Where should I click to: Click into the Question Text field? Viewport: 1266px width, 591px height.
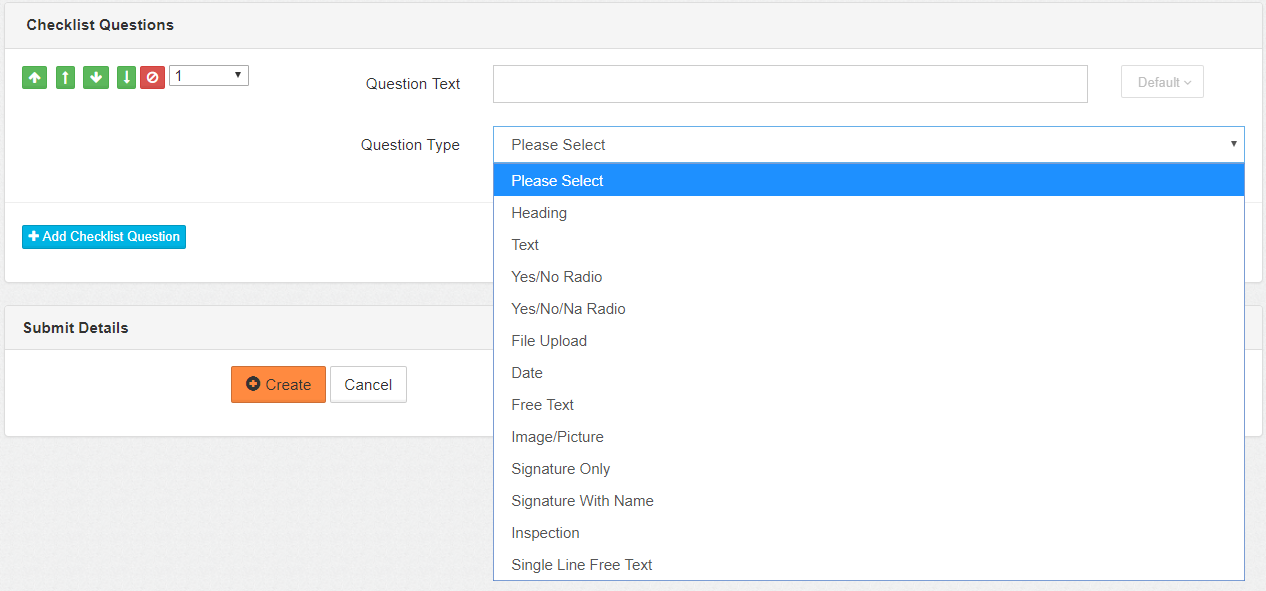click(x=790, y=84)
